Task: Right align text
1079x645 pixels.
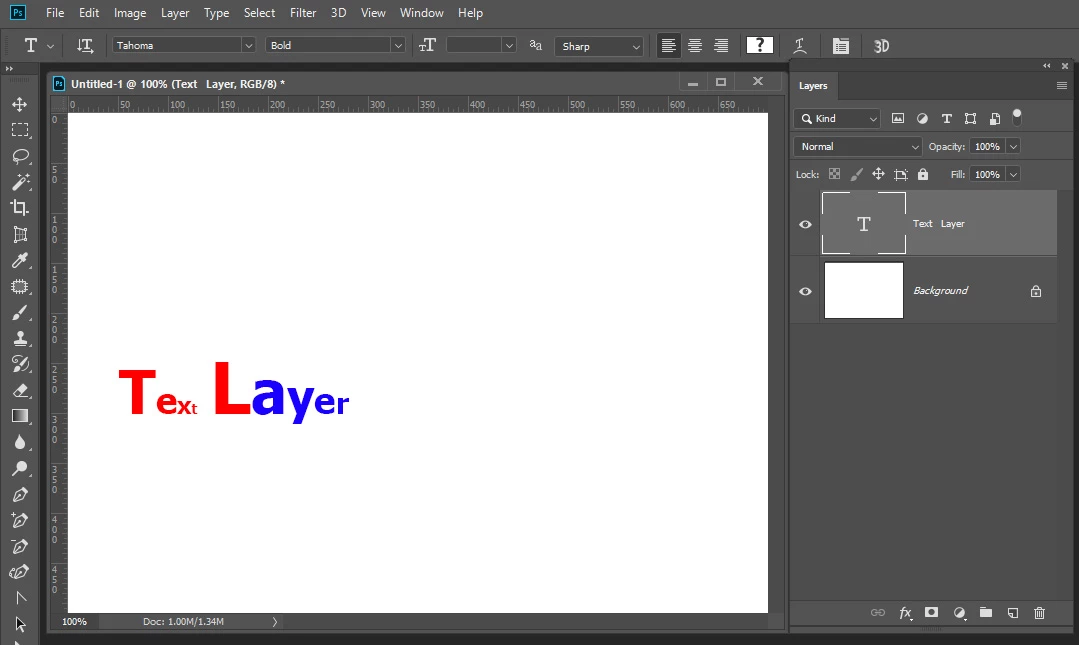Action: (x=721, y=45)
